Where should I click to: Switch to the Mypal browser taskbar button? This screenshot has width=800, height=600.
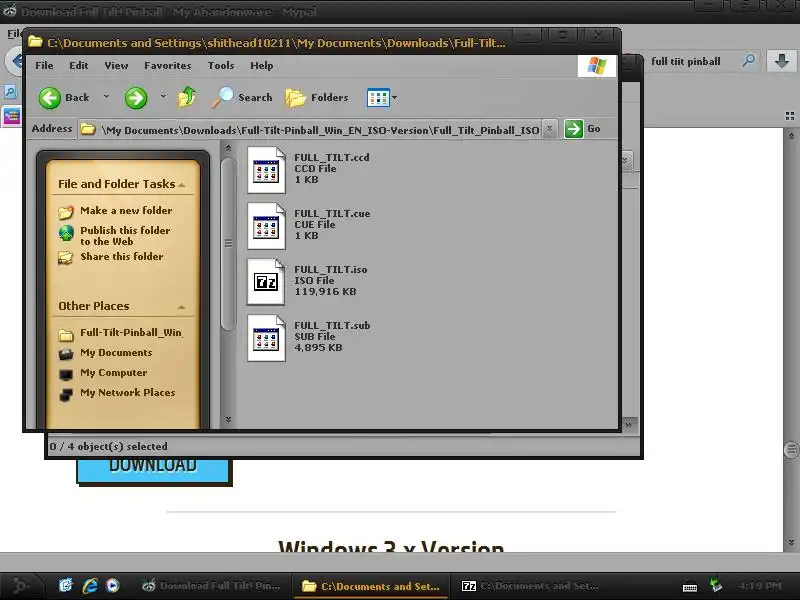tap(211, 586)
